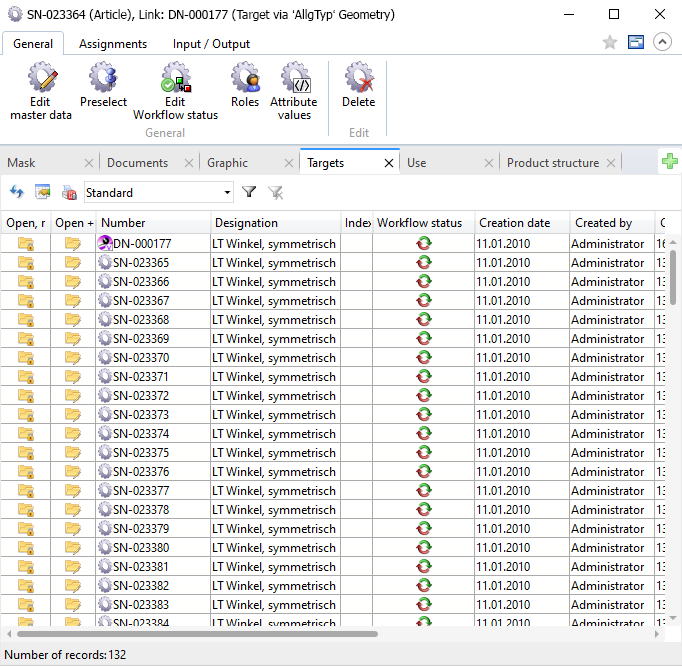Screen dimensions: 682x666
Task: Open Attribute values tool
Action: 294,90
